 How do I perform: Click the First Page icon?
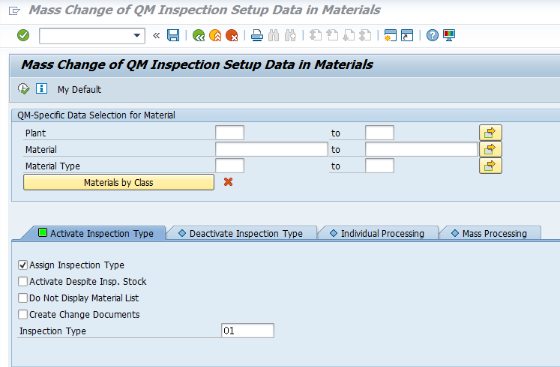[315, 35]
